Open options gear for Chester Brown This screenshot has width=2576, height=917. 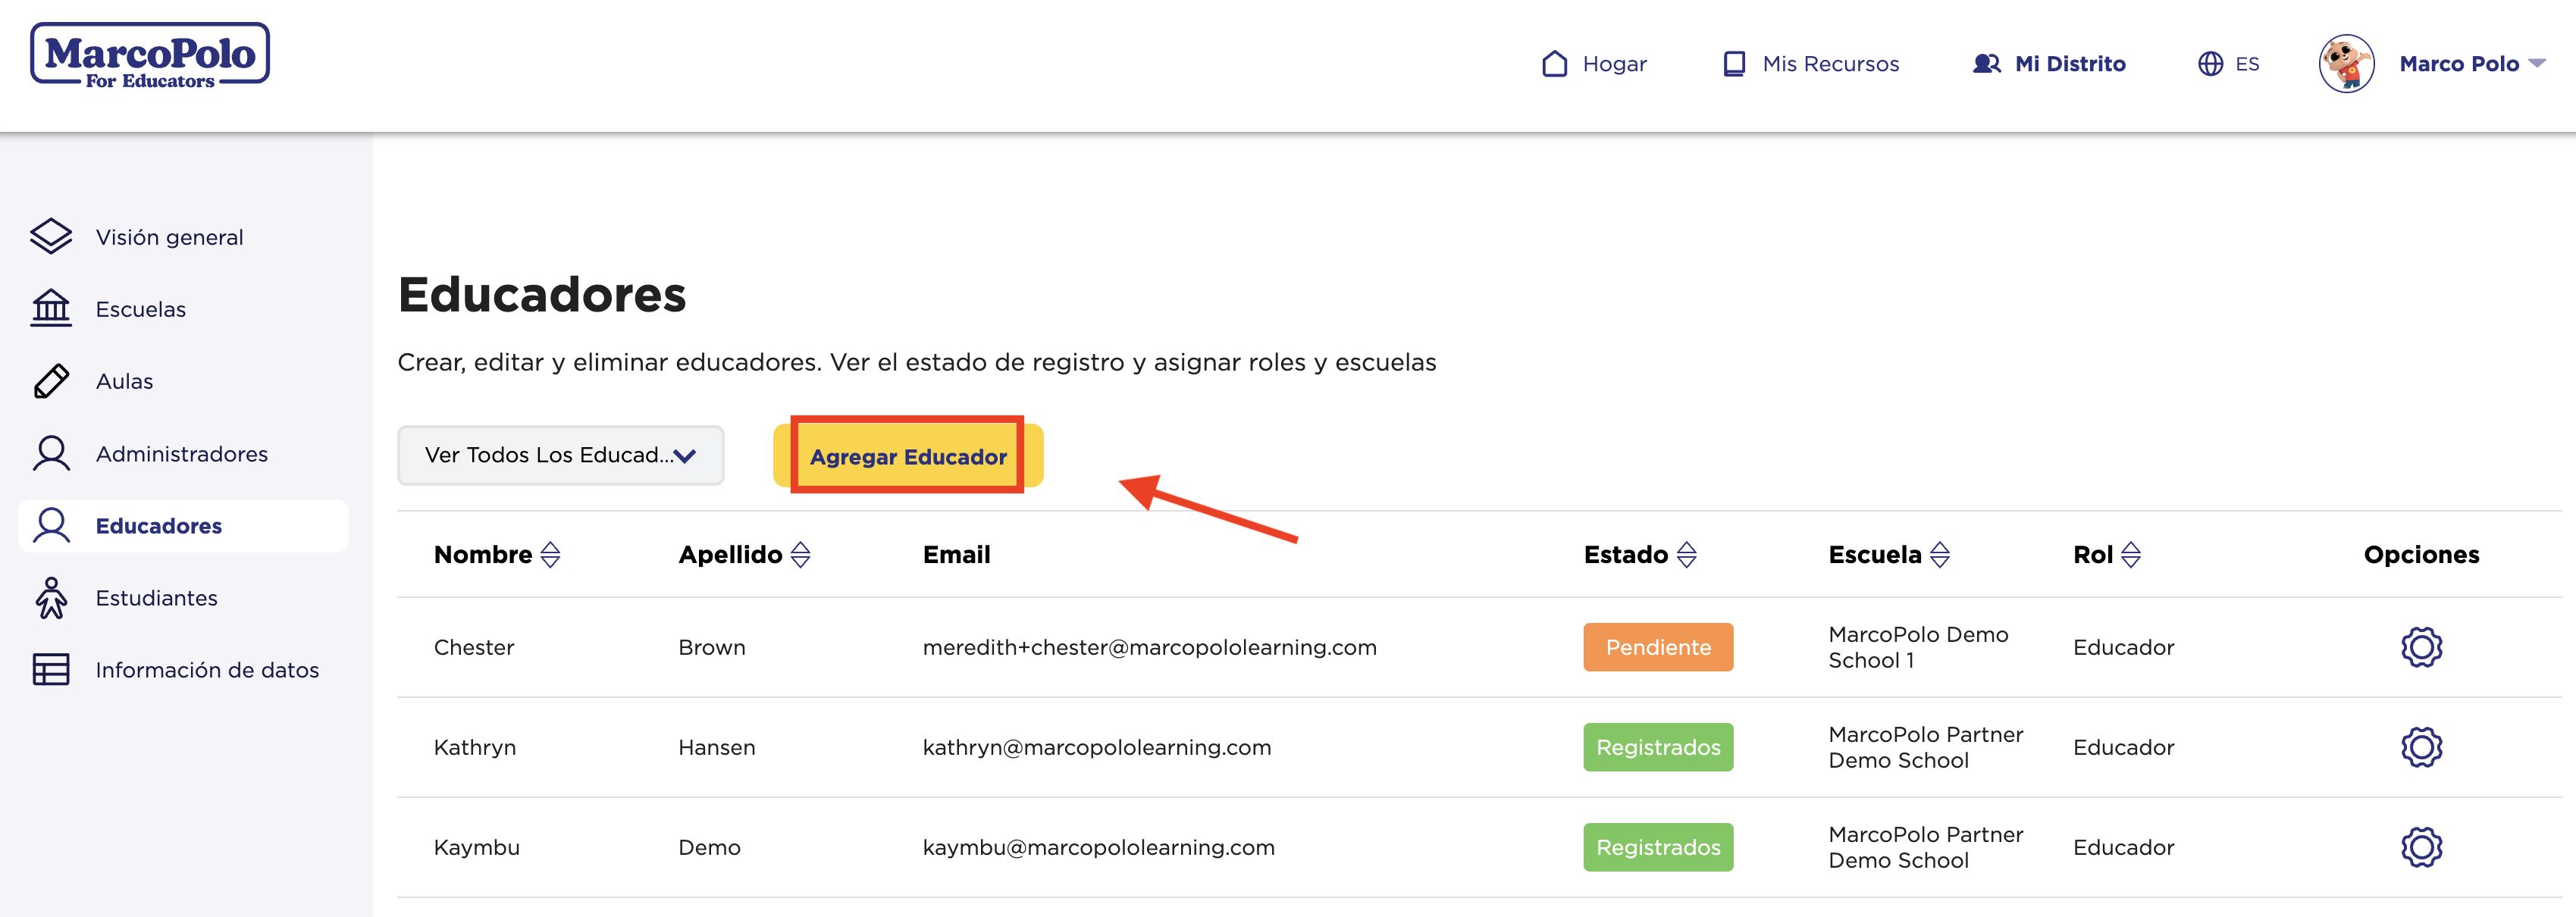click(x=2420, y=647)
